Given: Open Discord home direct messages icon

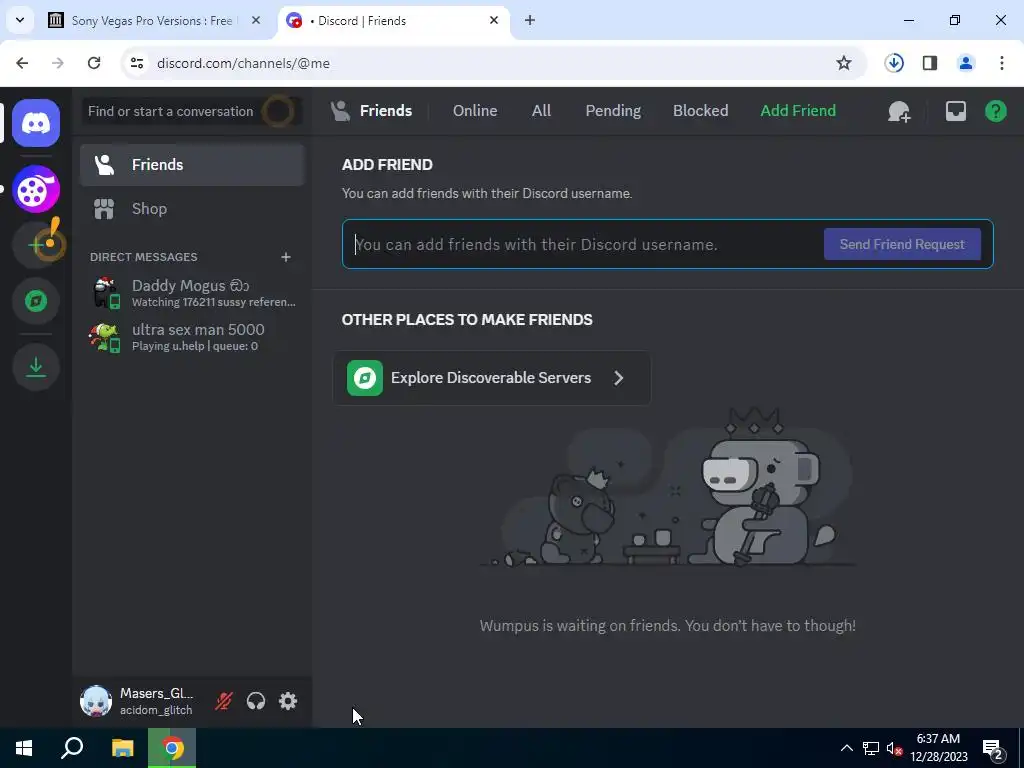Looking at the screenshot, I should 36,123.
